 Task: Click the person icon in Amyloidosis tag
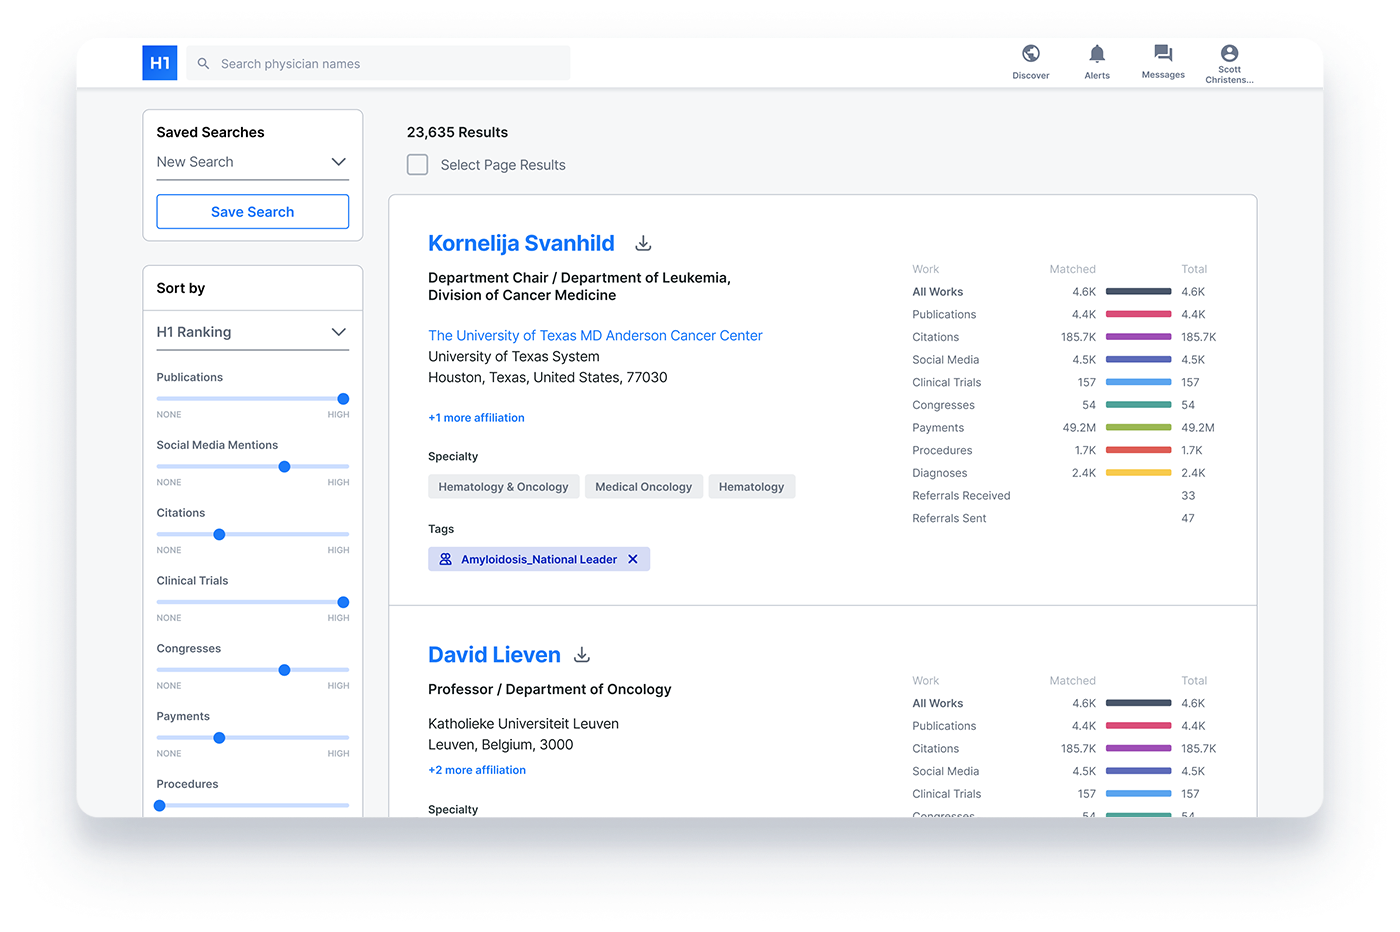(x=446, y=559)
